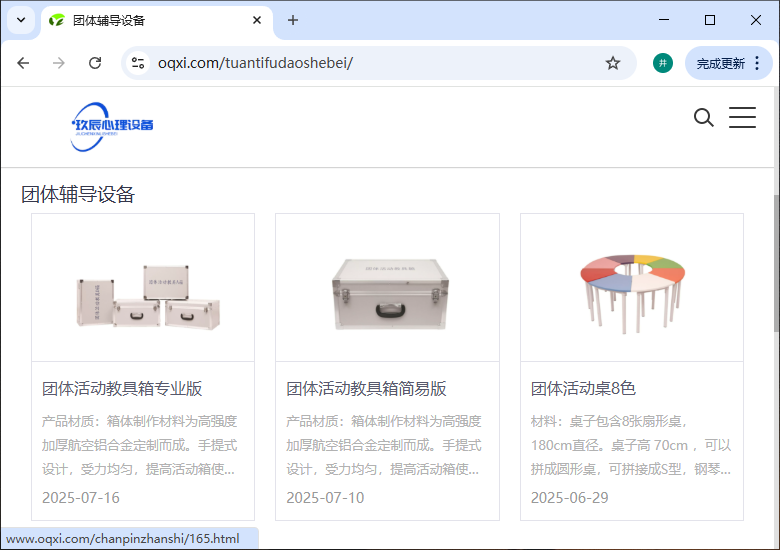780x550 pixels.
Task: Open the site search magnifier
Action: [x=703, y=118]
